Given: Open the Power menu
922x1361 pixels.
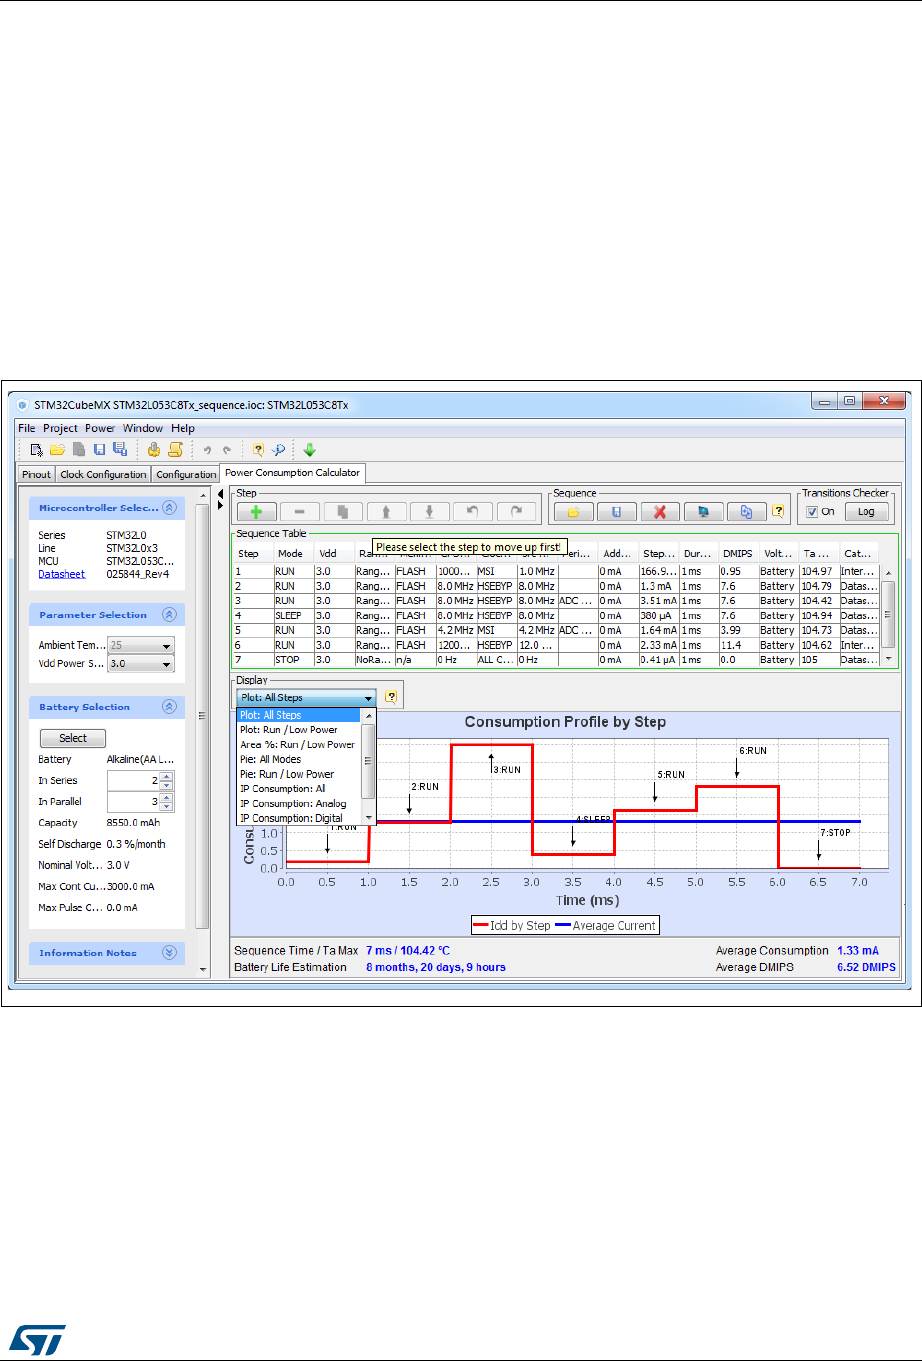Looking at the screenshot, I should pyautogui.click(x=100, y=428).
